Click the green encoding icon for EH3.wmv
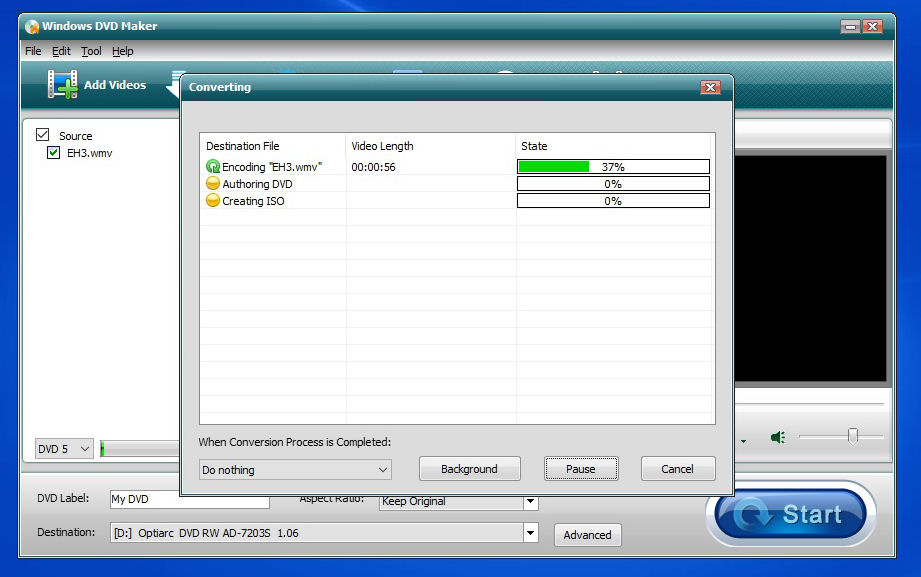Image resolution: width=921 pixels, height=577 pixels. [x=213, y=167]
